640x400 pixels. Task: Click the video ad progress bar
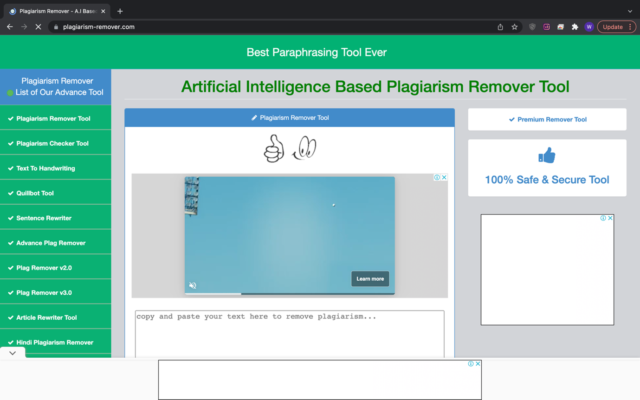(290, 293)
